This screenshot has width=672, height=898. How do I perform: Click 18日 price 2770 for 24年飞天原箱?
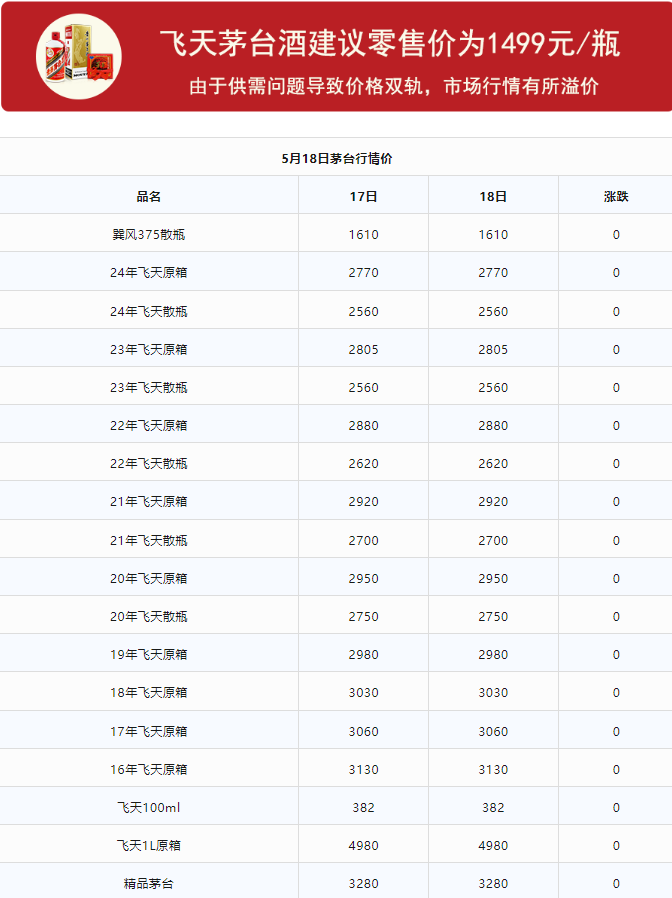pos(493,273)
